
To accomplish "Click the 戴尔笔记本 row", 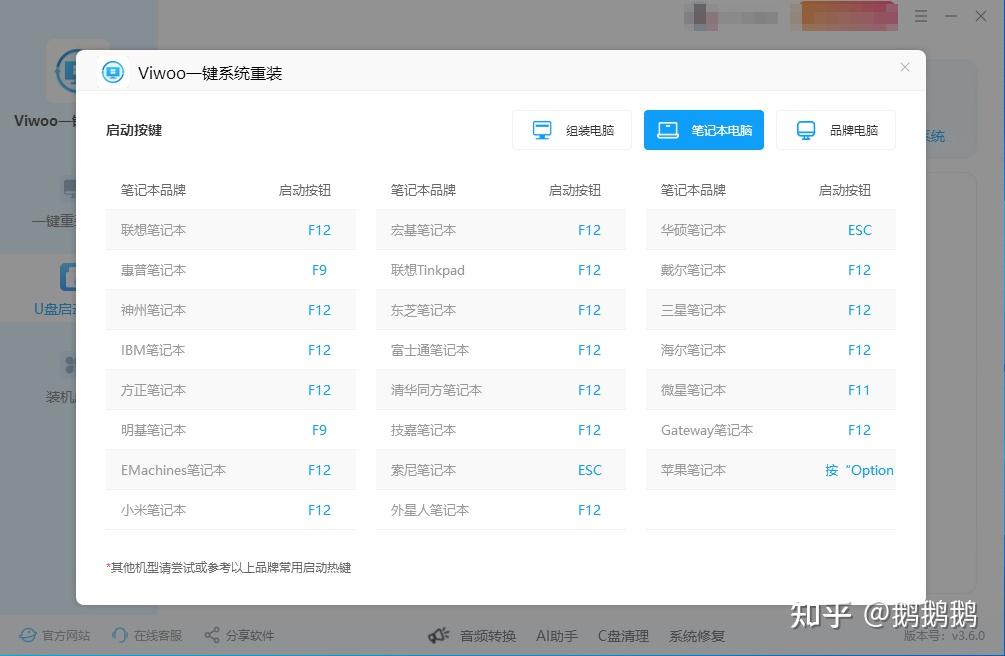I will [x=771, y=270].
